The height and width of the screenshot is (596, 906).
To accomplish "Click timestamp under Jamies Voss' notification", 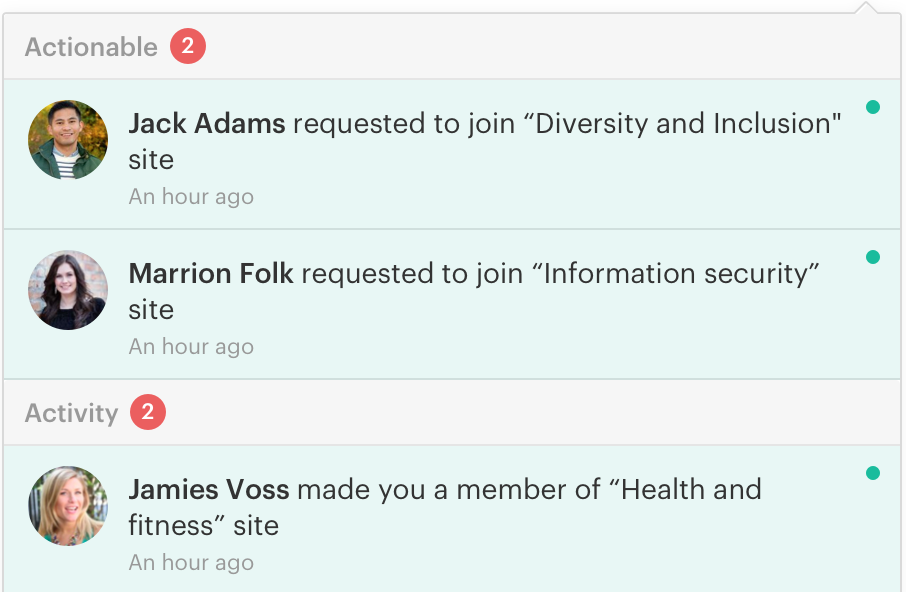I will click(191, 563).
